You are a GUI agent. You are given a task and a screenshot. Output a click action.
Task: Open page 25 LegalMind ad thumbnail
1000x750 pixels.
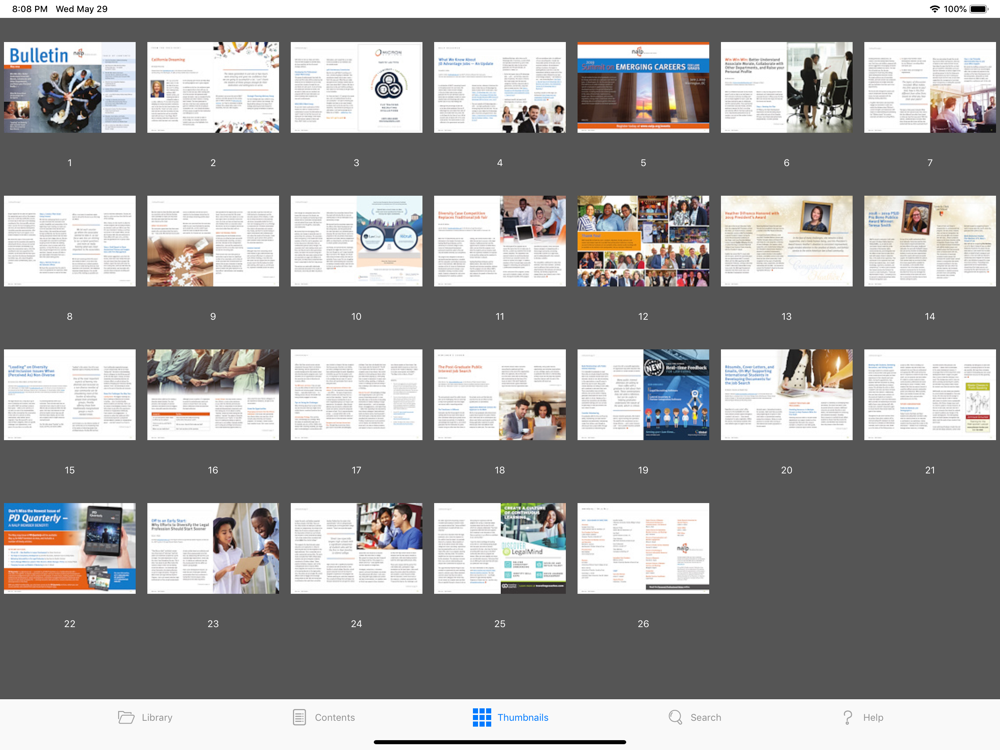click(x=500, y=548)
